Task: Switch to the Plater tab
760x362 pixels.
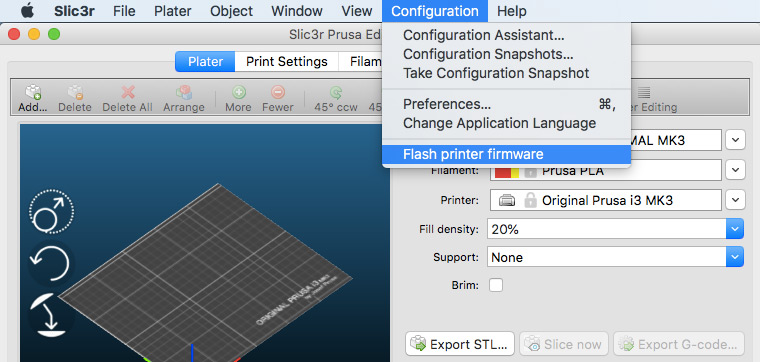Action: pos(205,62)
